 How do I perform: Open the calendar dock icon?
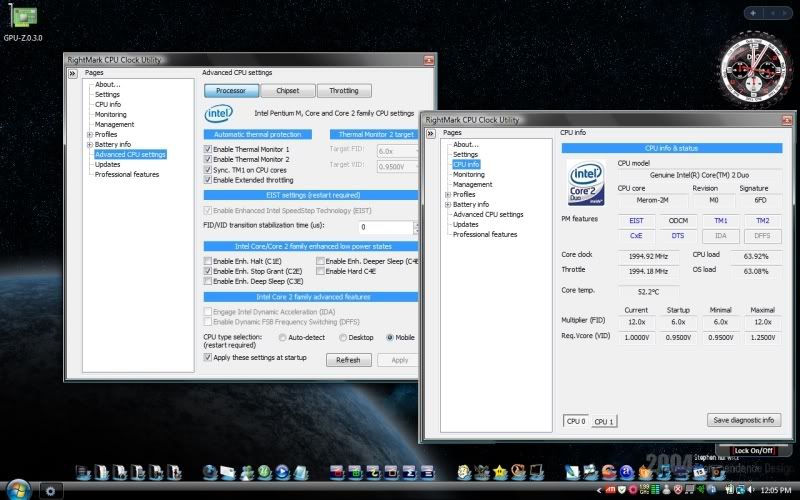(698, 472)
